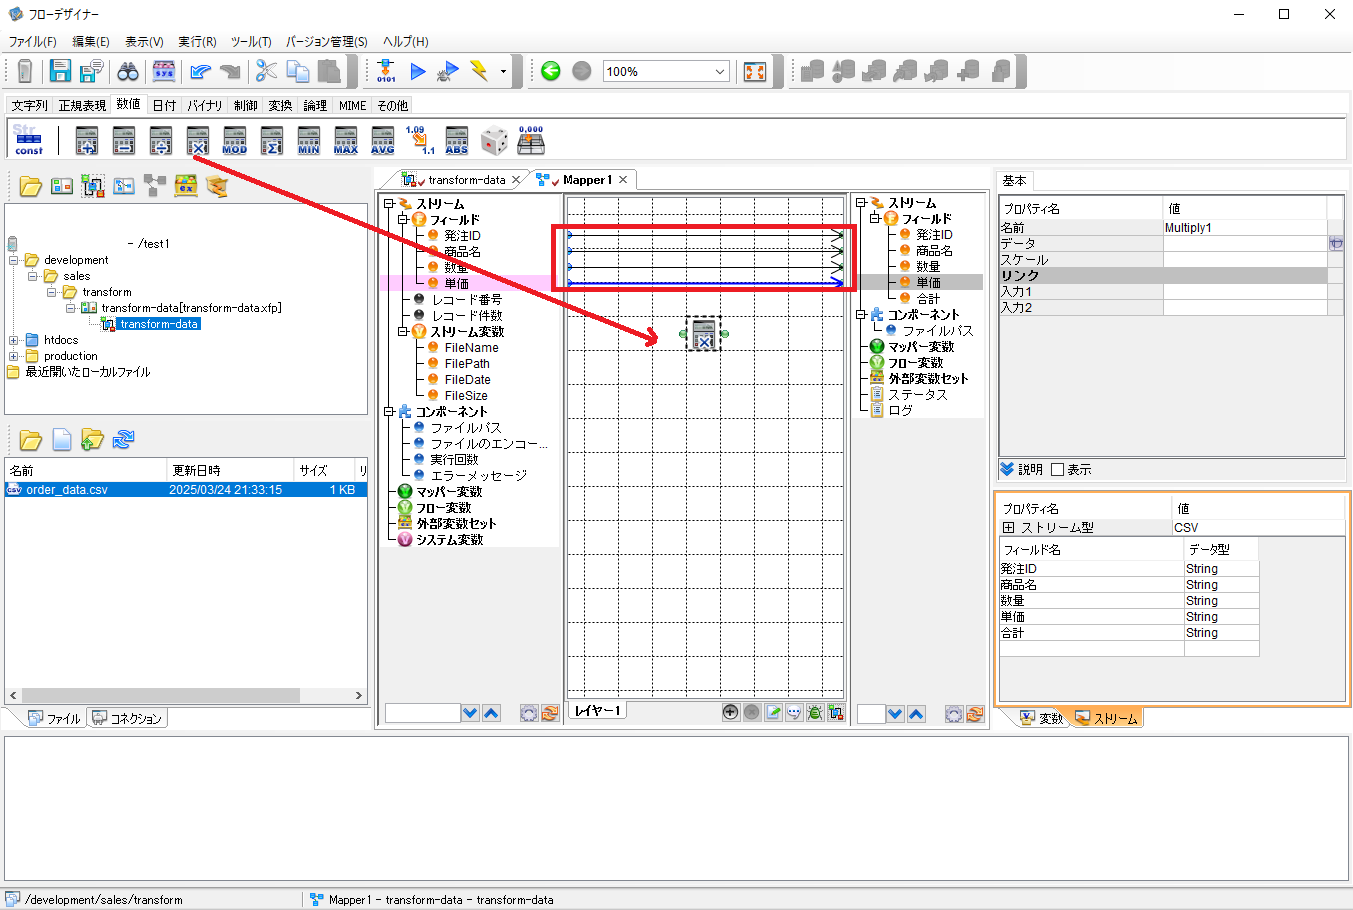Click the fit-to-window icon next to zoom

[755, 71]
